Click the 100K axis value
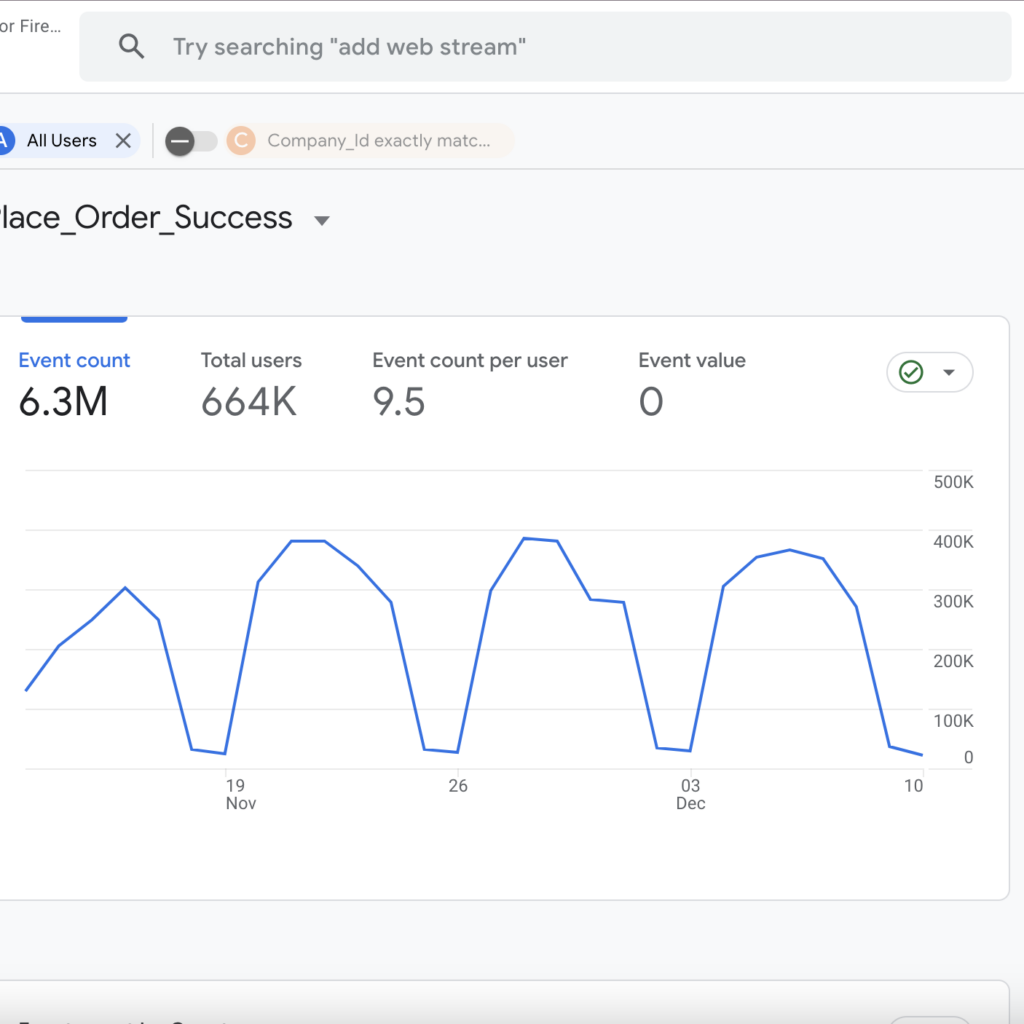The height and width of the screenshot is (1024, 1024). tap(953, 721)
